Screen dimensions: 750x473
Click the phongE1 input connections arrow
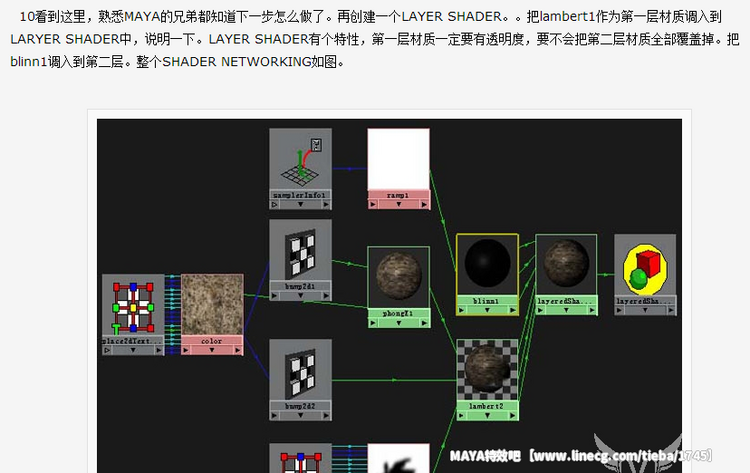[373, 323]
